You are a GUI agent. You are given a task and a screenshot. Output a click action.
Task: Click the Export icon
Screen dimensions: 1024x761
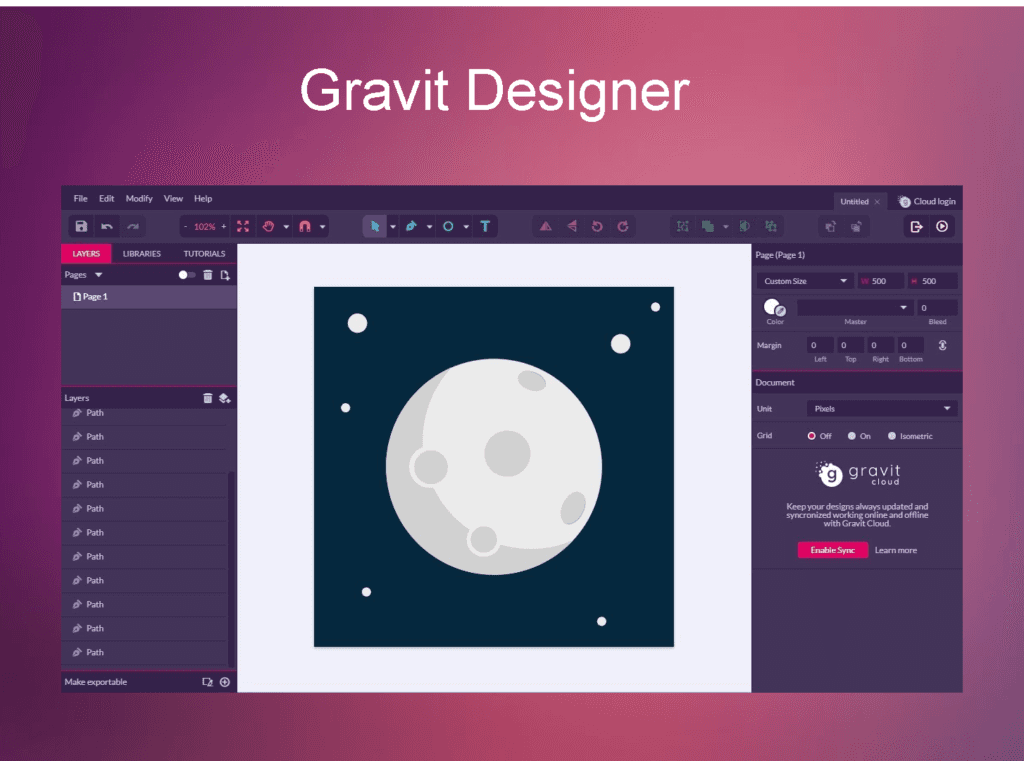pos(916,227)
